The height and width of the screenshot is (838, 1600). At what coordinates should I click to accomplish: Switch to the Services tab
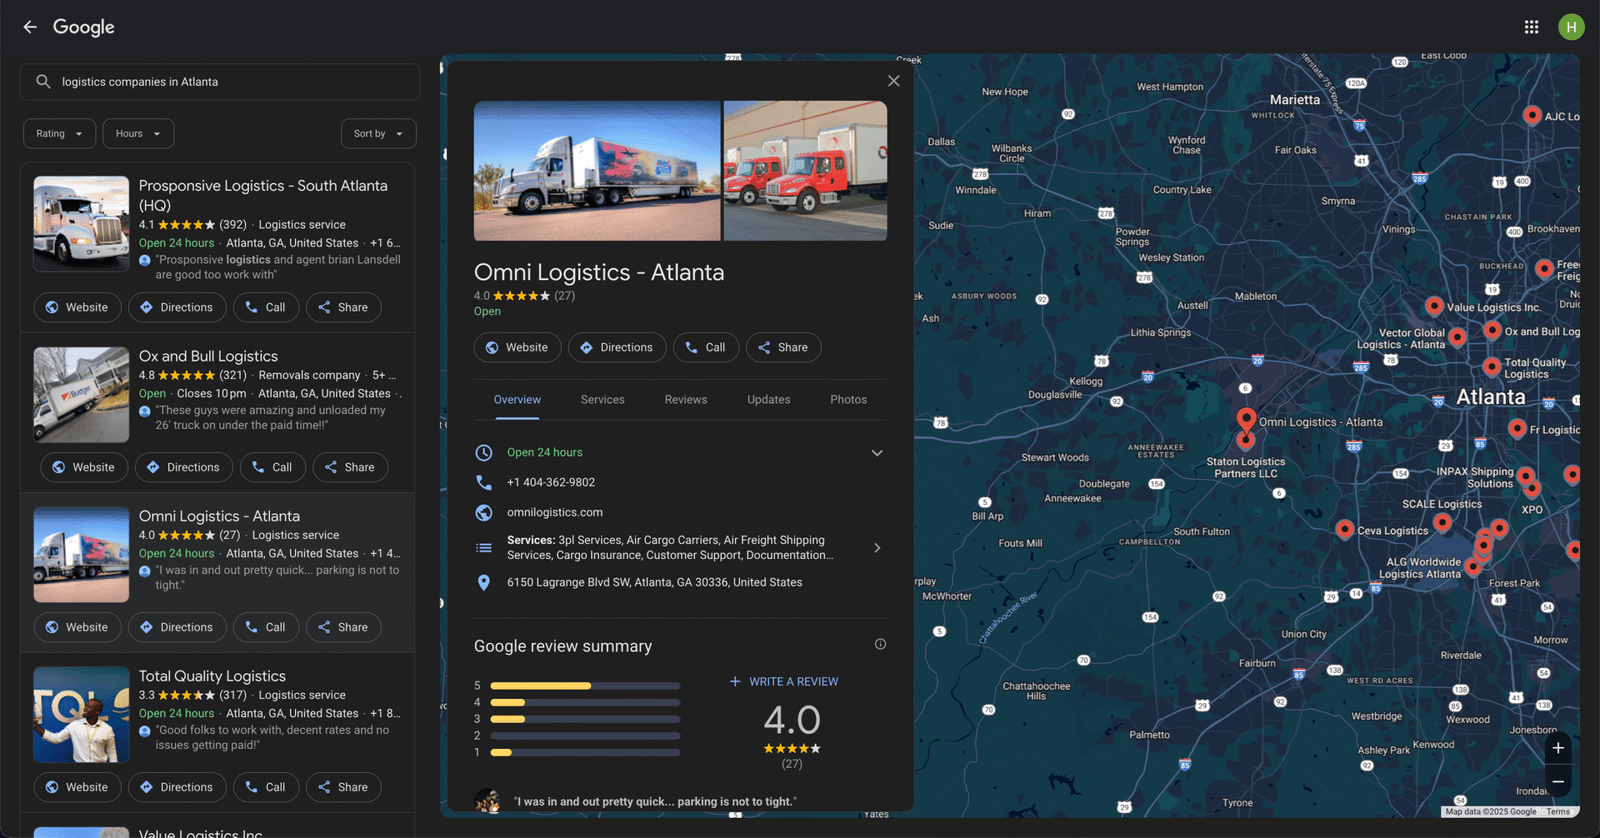coord(603,400)
